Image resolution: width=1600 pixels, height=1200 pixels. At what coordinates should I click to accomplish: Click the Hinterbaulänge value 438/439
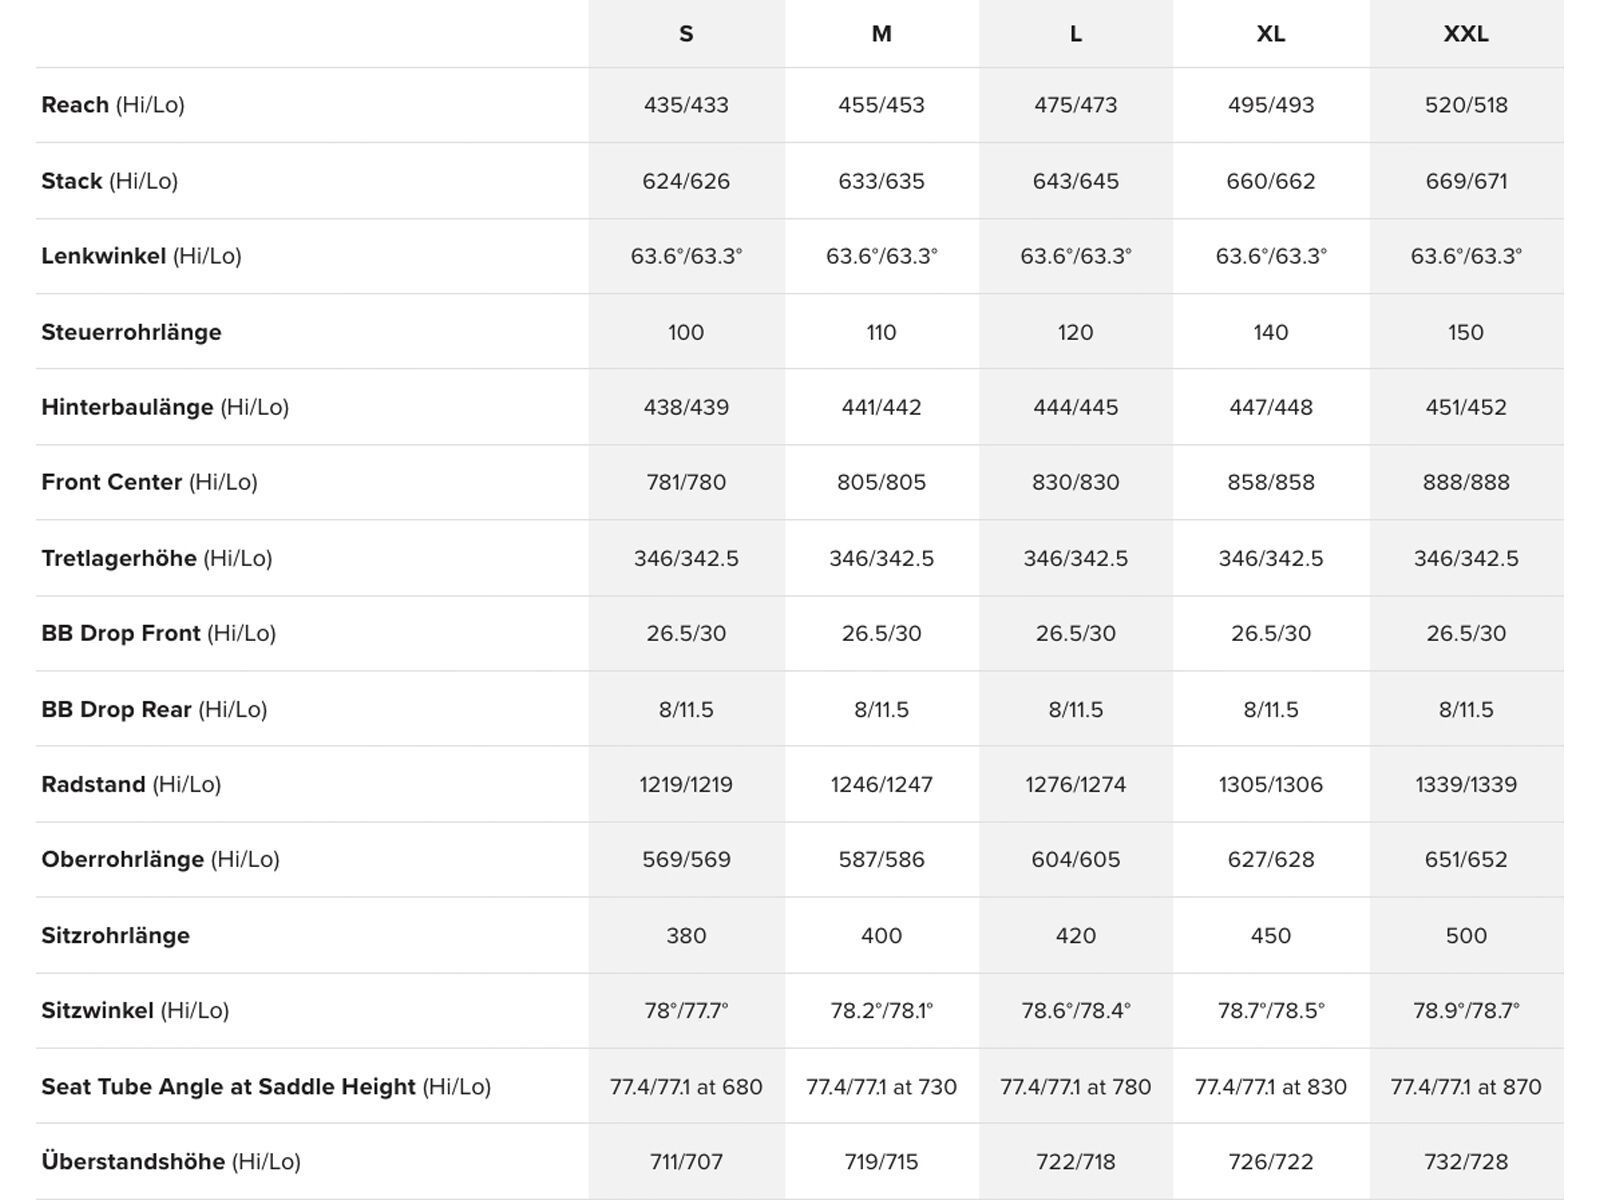[x=686, y=407]
